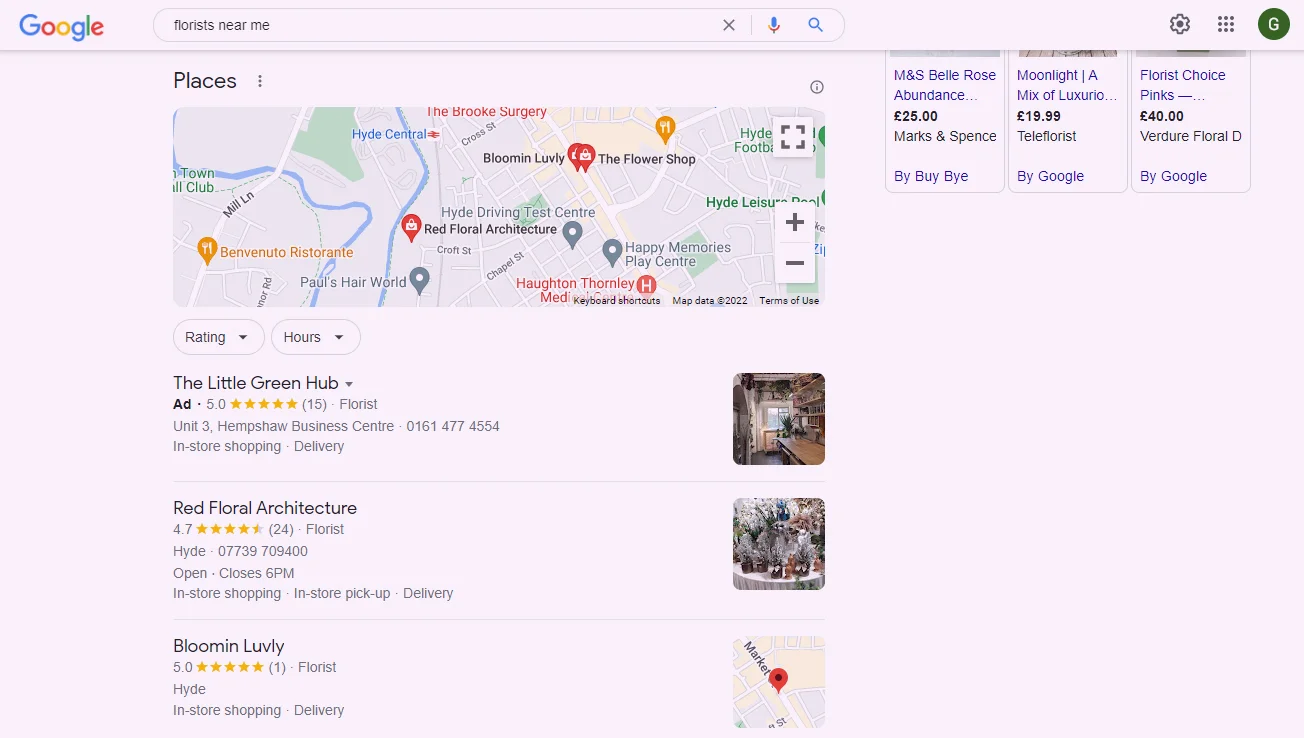This screenshot has height=738, width=1304.
Task: Open the Google account avatar
Action: pos(1273,25)
